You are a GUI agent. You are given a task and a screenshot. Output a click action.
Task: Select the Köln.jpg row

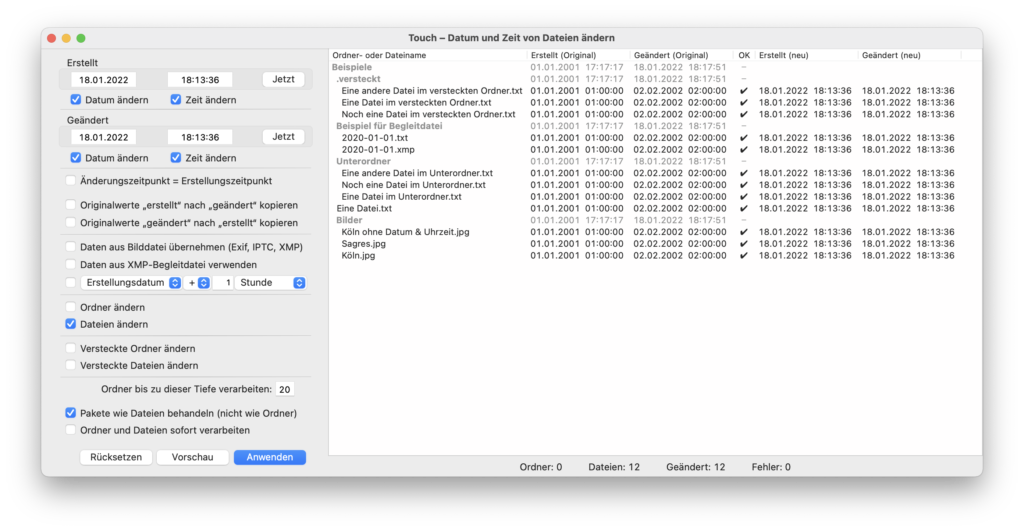coord(656,255)
